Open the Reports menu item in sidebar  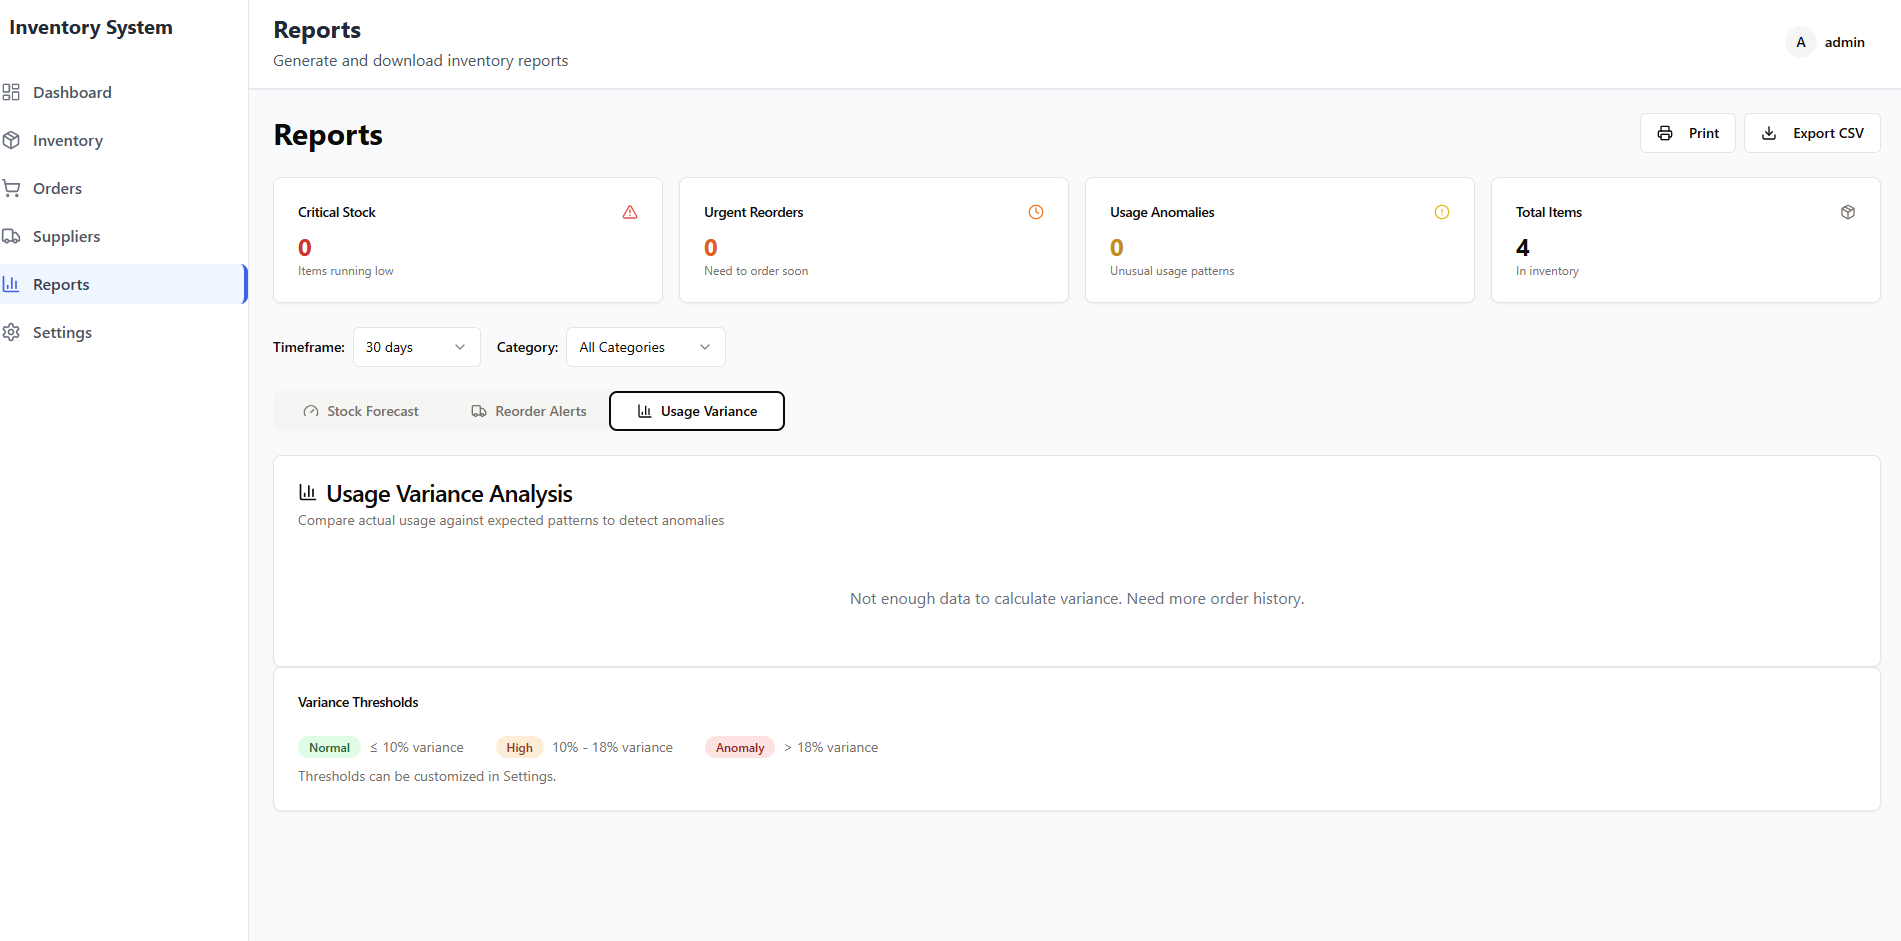61,284
